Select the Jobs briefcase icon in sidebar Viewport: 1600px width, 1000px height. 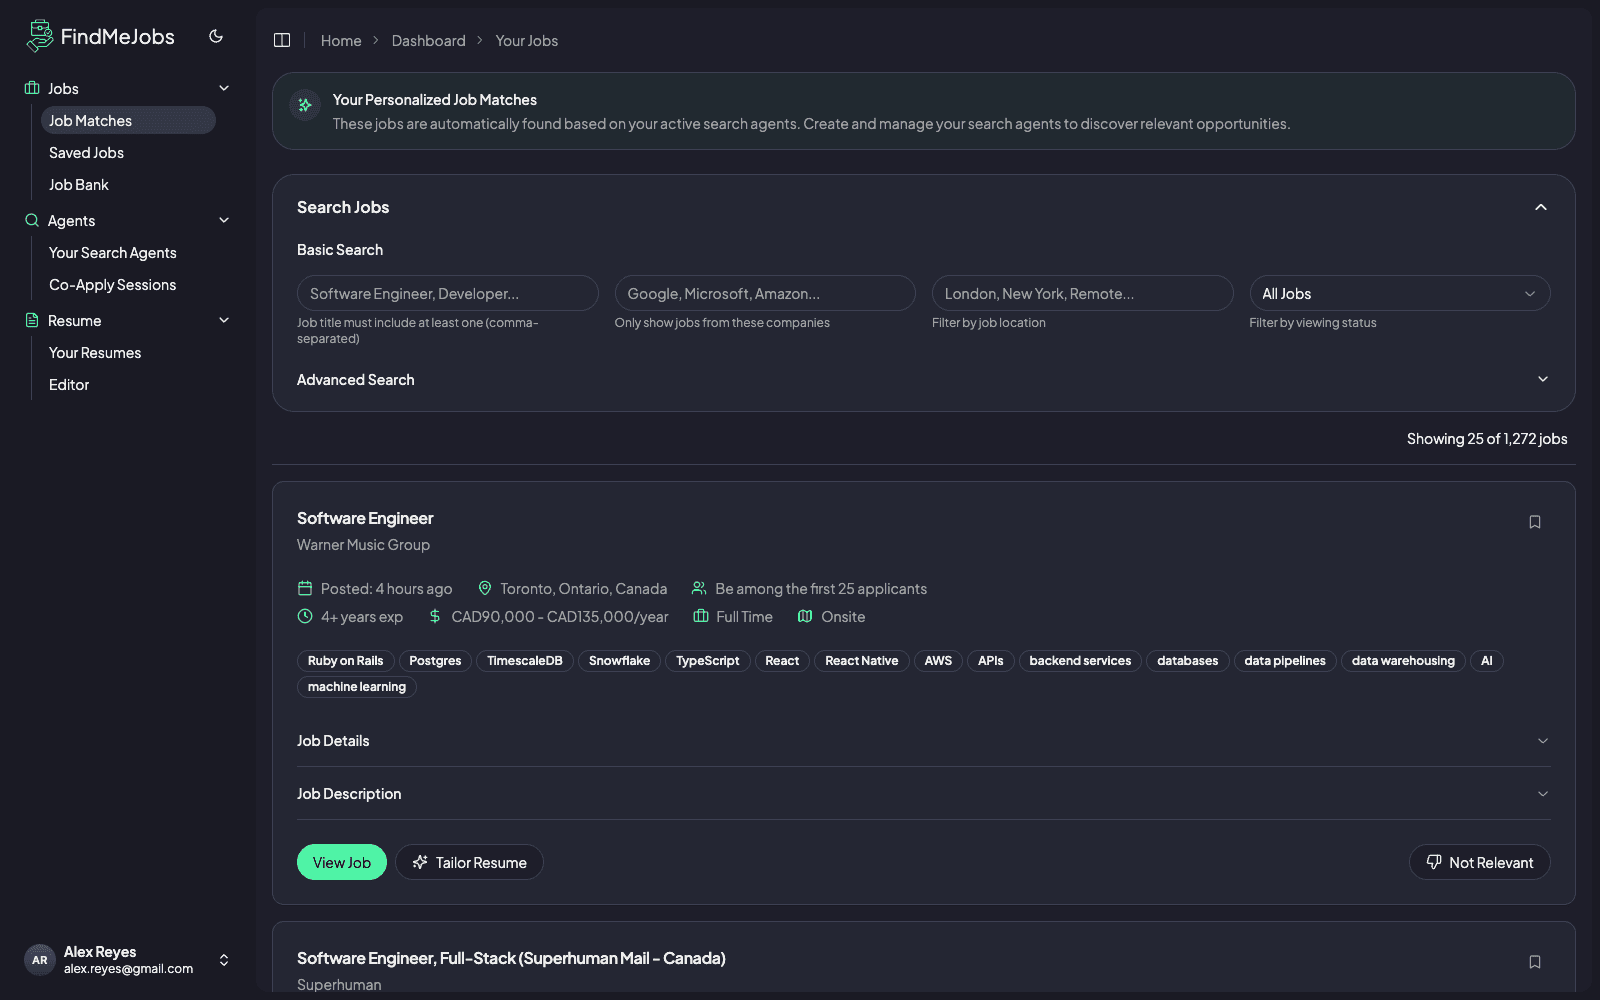pyautogui.click(x=30, y=88)
